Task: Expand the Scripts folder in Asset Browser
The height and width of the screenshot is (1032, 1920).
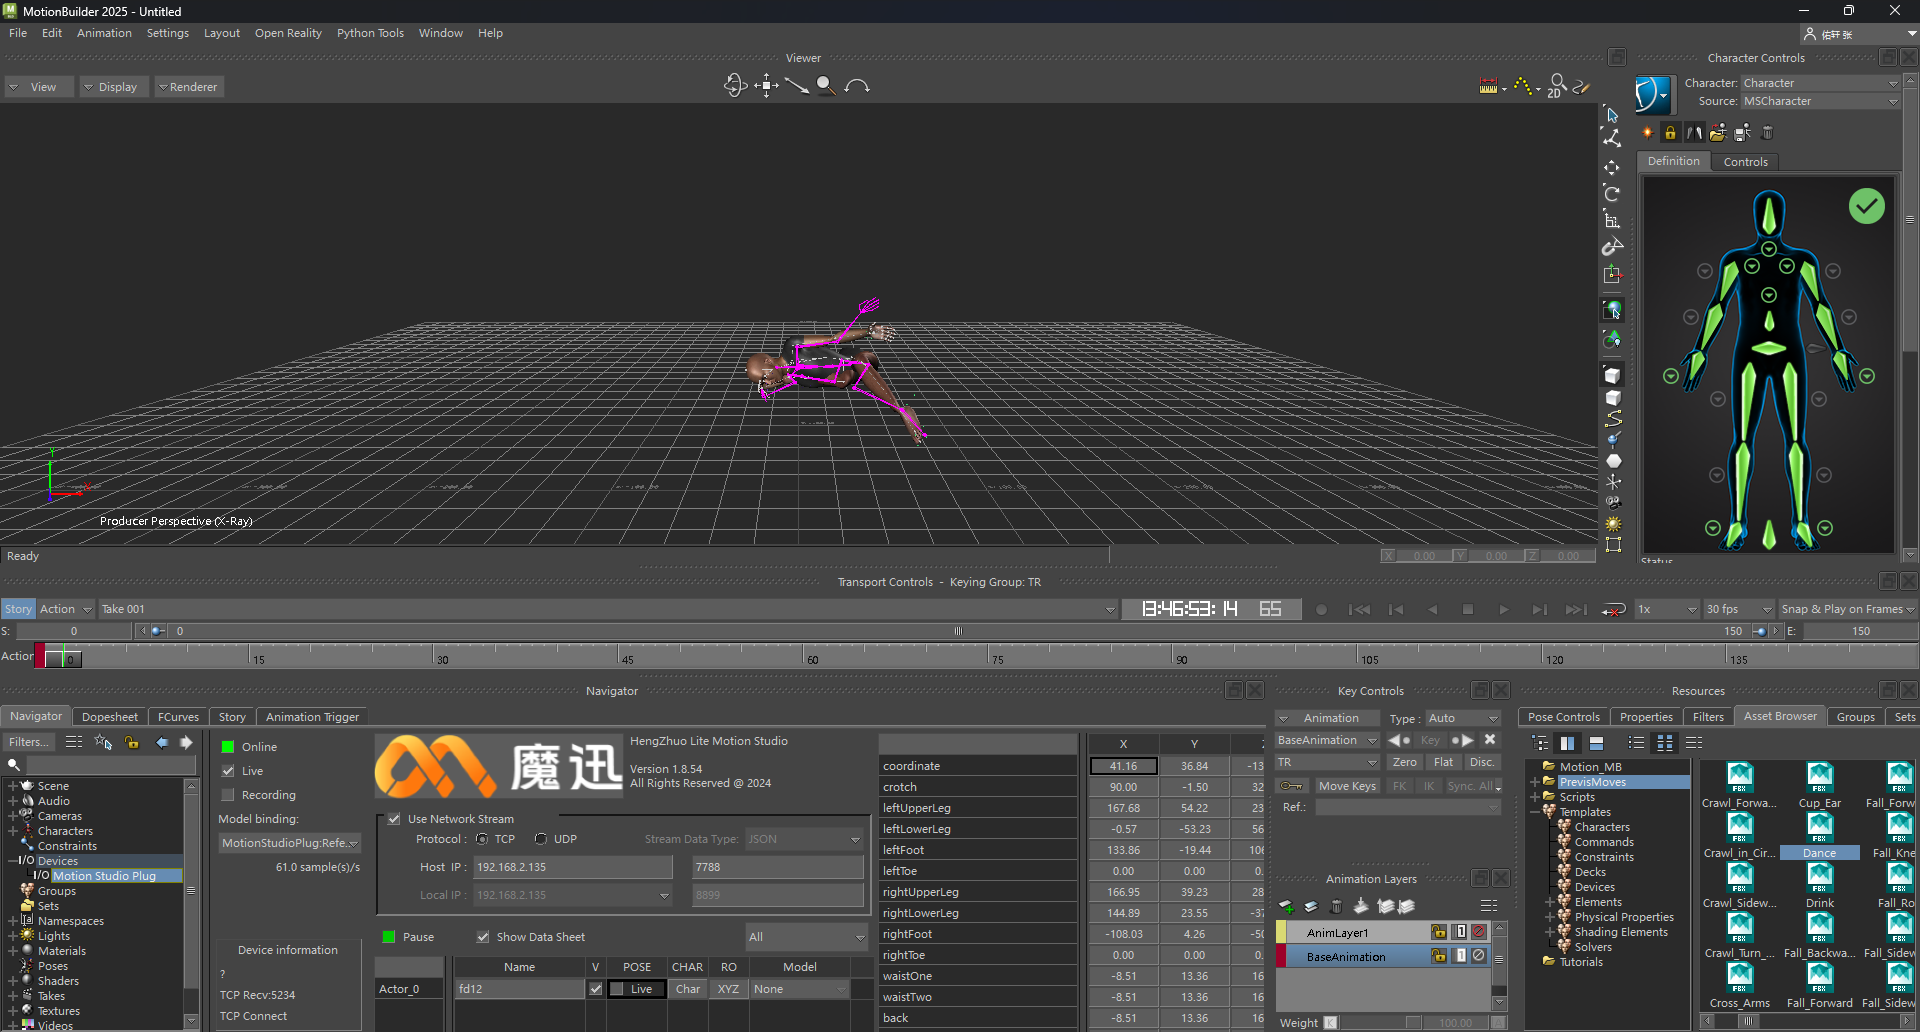Action: (1535, 797)
